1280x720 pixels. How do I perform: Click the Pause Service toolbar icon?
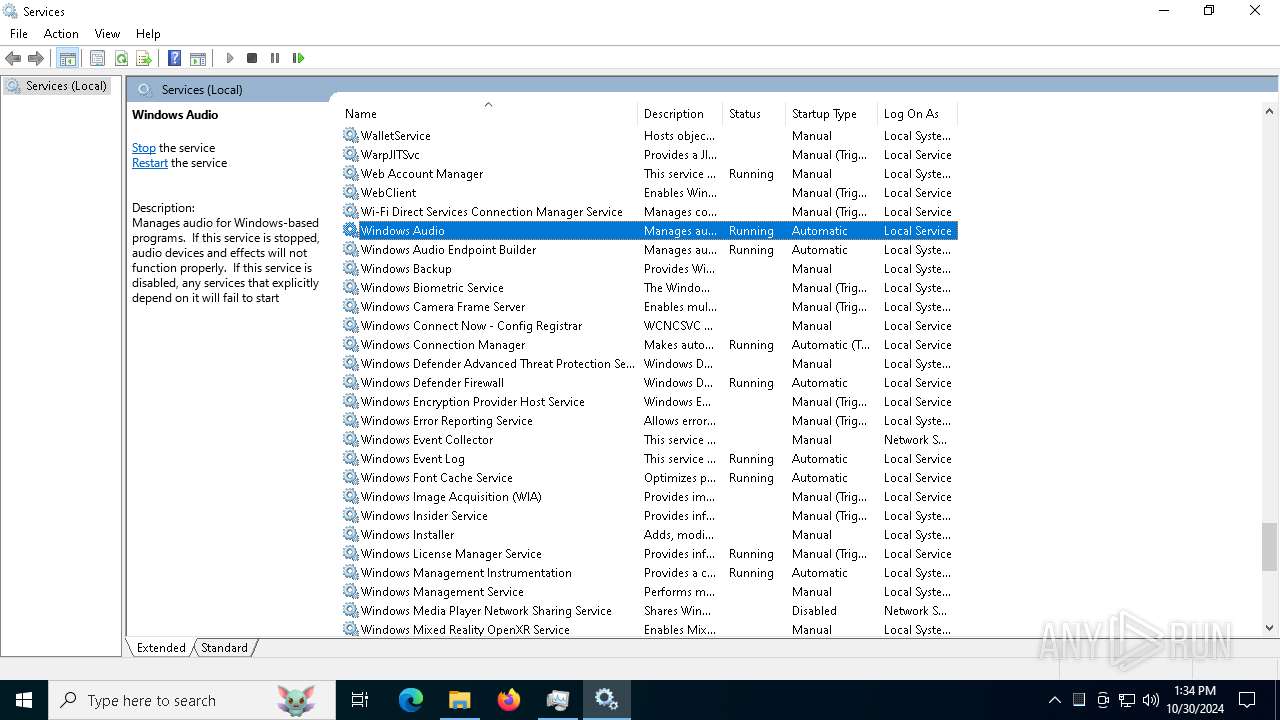(x=275, y=58)
